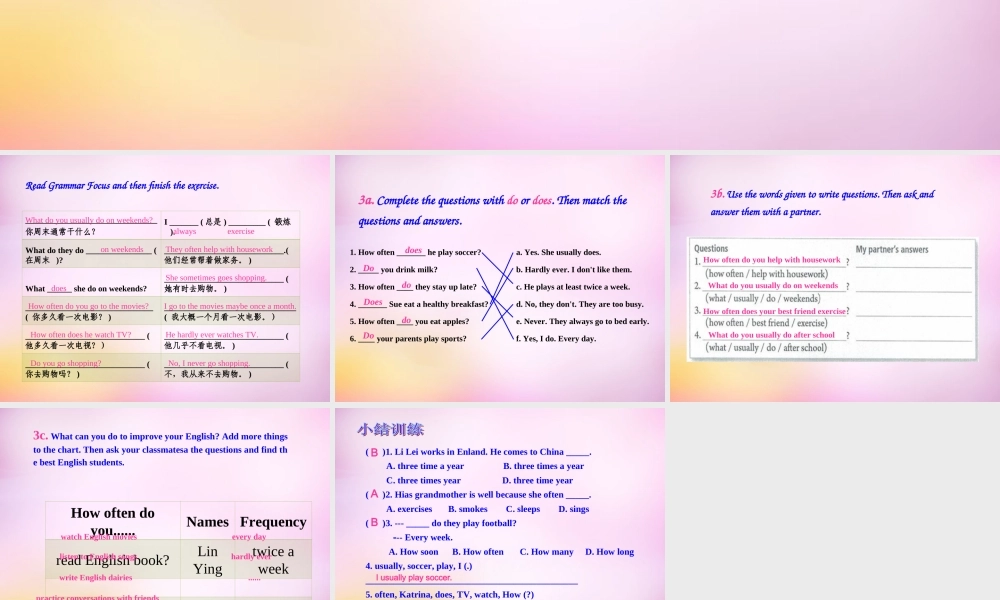Open the Grammar Focus exercise slide

click(x=165, y=278)
